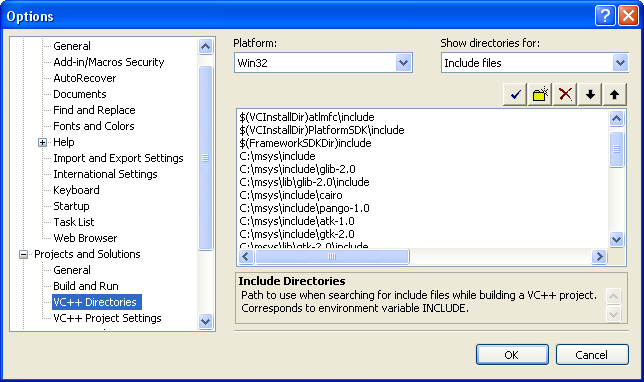Select Projects and Solutions label

[x=87, y=254]
